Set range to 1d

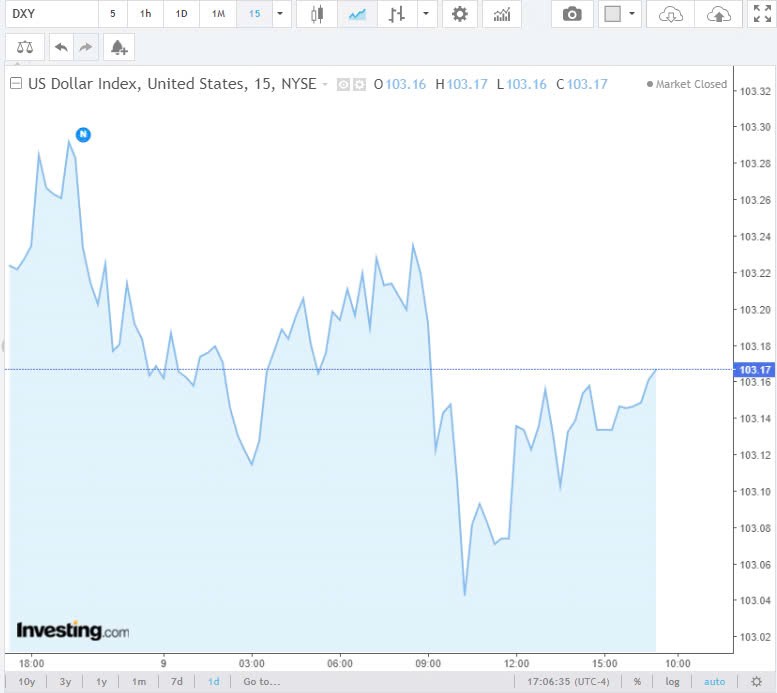214,682
